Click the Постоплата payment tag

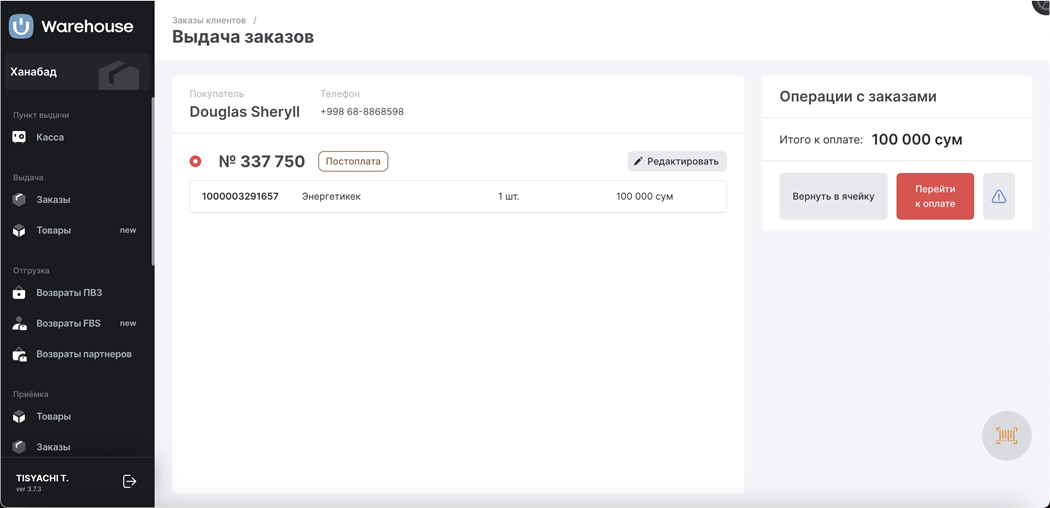(353, 161)
